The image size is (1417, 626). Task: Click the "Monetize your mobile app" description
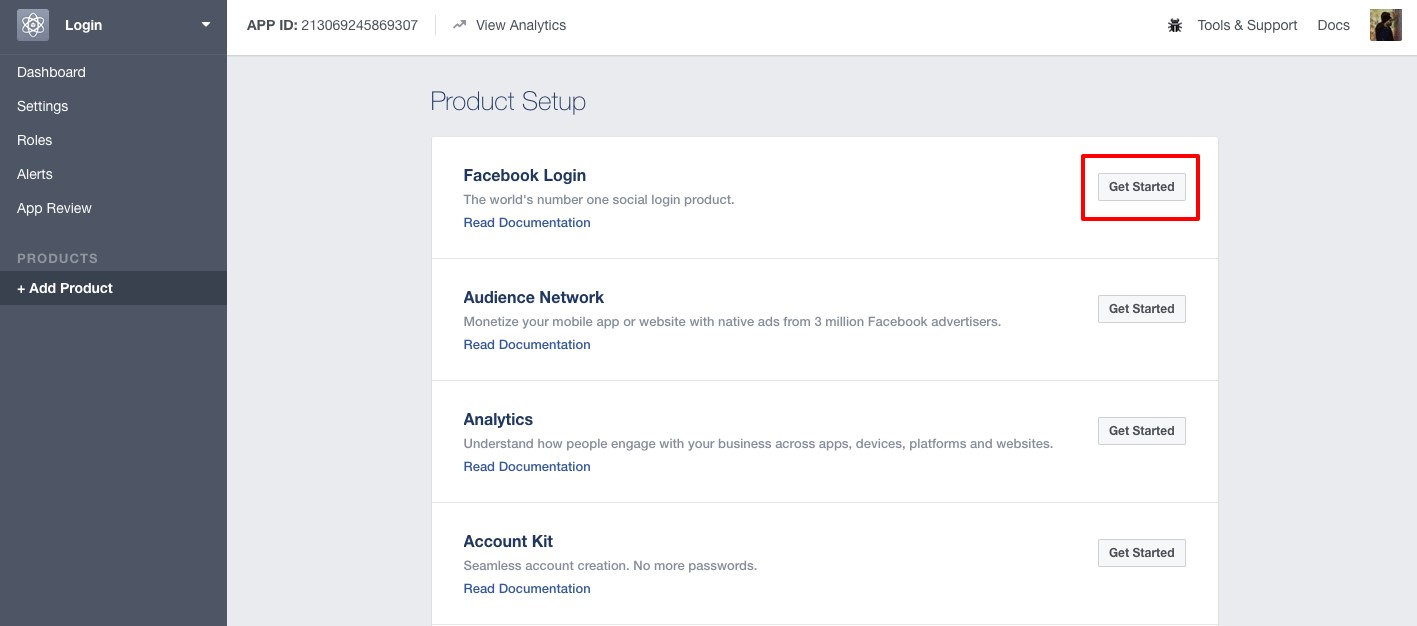tap(732, 321)
